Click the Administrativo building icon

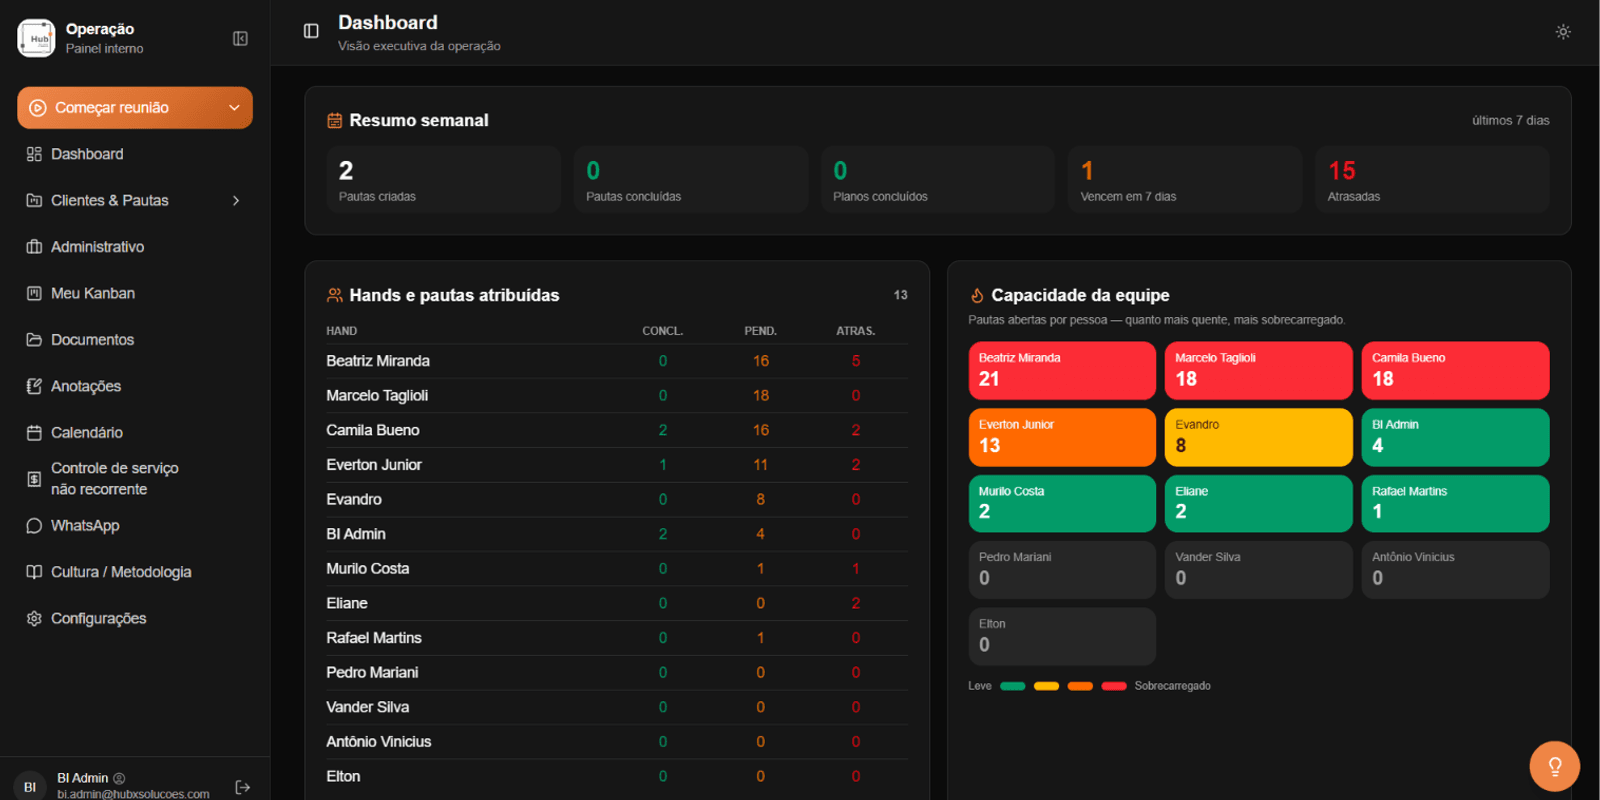tap(34, 247)
